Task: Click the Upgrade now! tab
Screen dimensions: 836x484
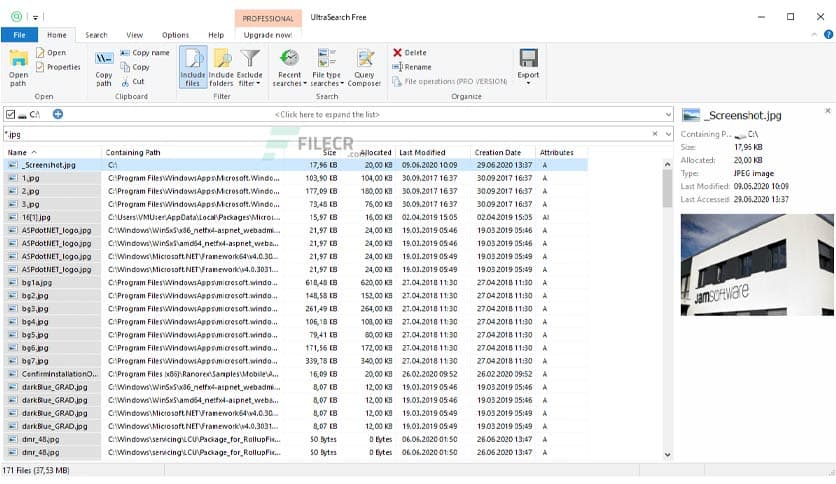Action: (266, 35)
